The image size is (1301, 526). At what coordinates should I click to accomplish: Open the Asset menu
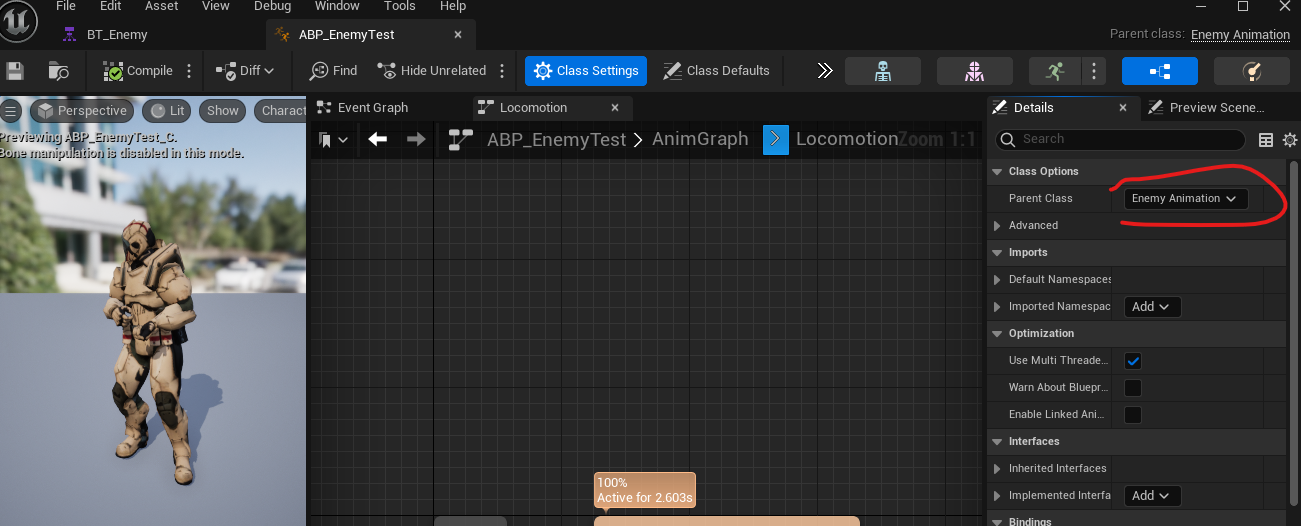(x=162, y=6)
